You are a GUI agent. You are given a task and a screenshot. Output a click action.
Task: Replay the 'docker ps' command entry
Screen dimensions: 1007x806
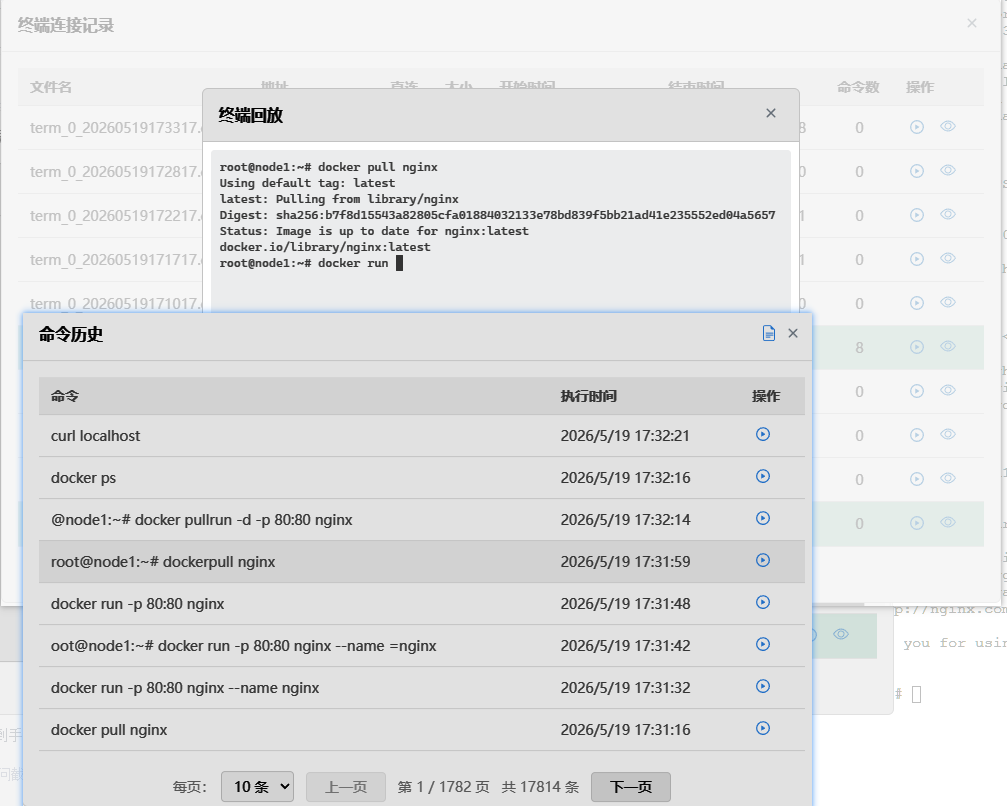point(762,477)
